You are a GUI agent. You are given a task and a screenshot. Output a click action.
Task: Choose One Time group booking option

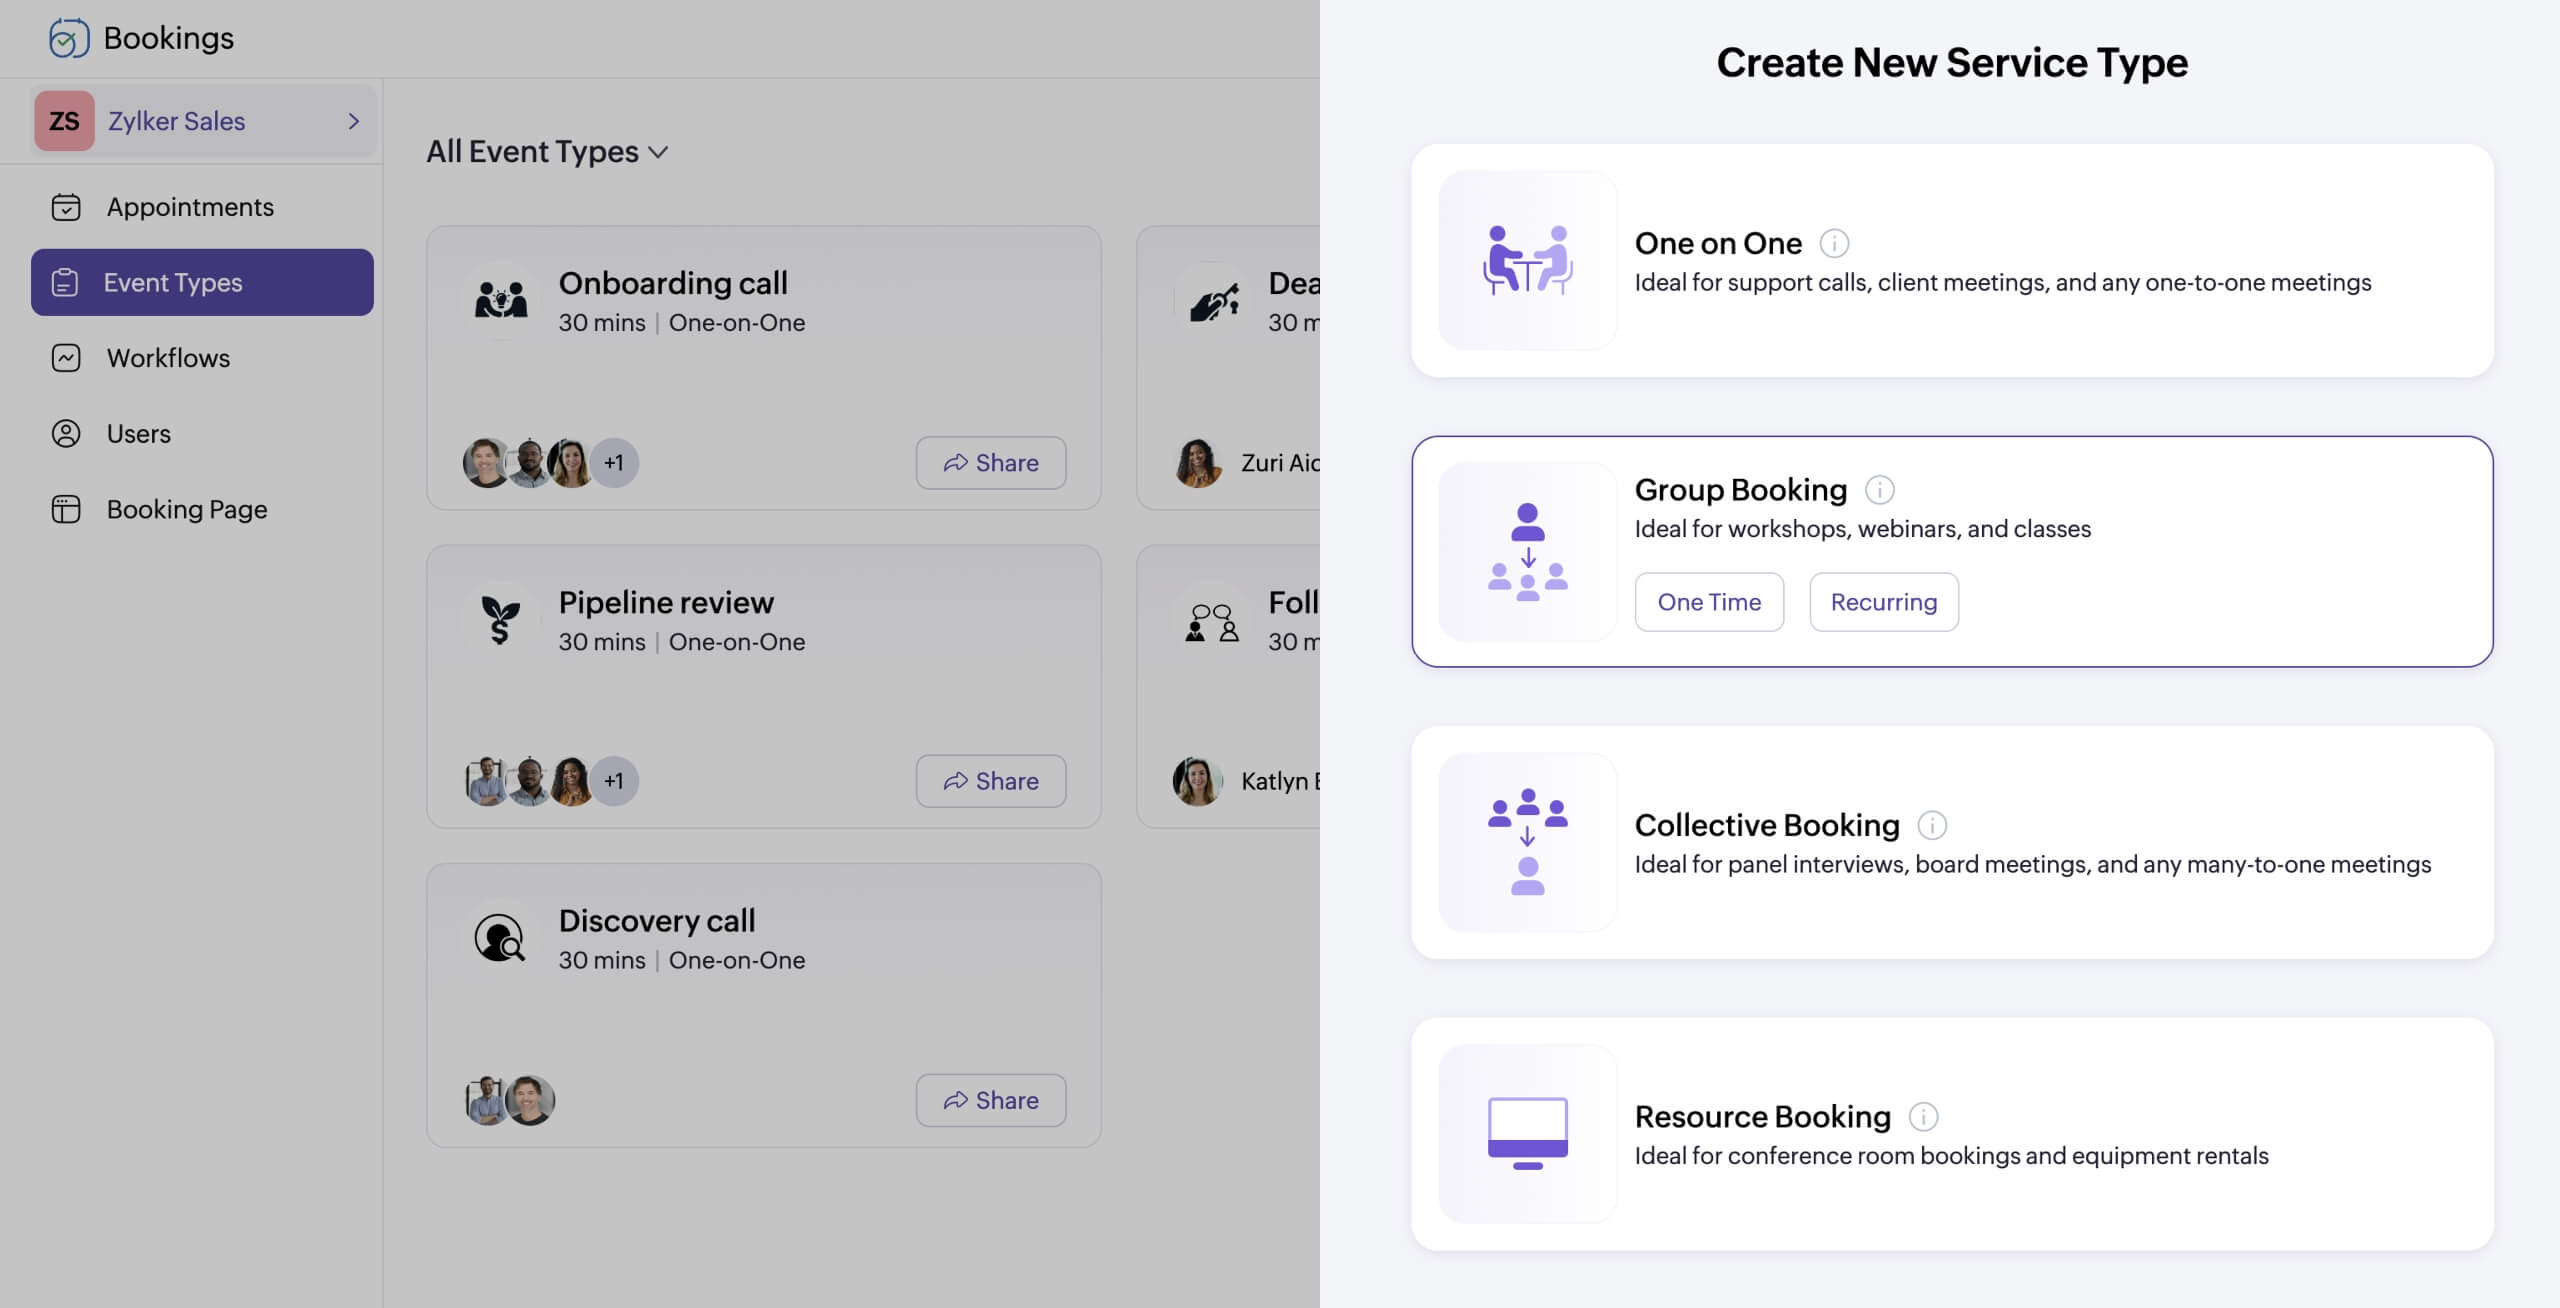1708,602
